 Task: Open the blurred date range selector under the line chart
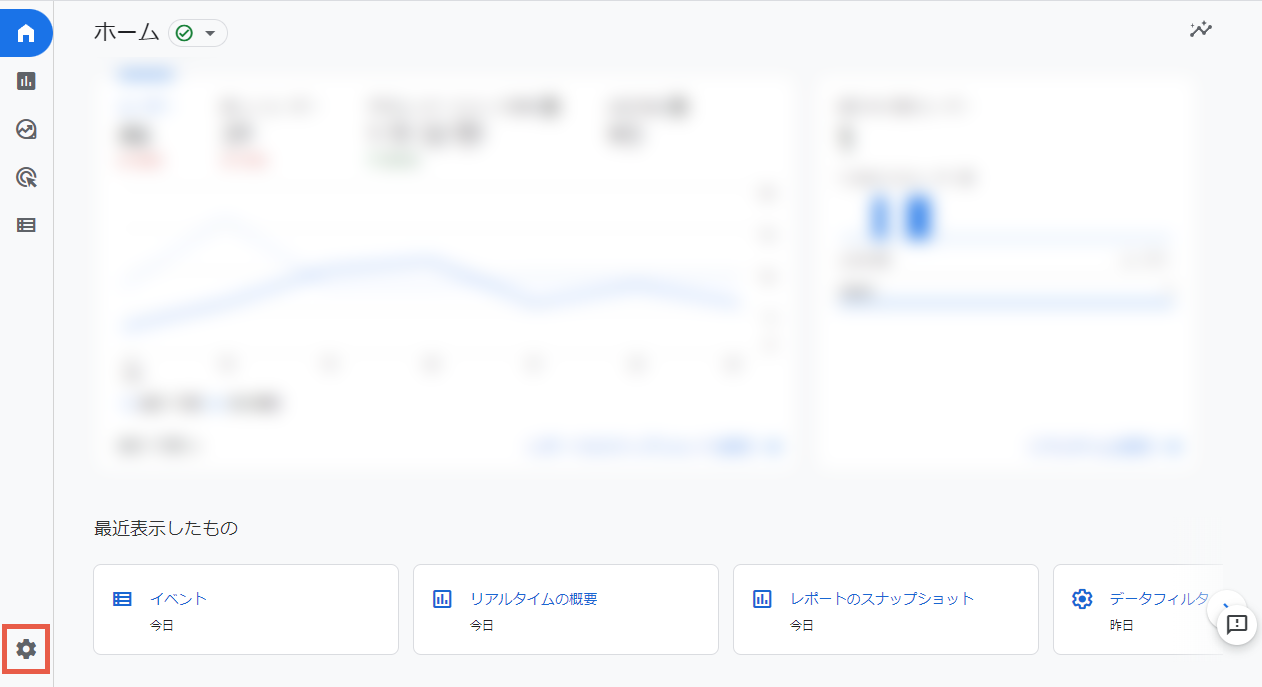(x=160, y=447)
